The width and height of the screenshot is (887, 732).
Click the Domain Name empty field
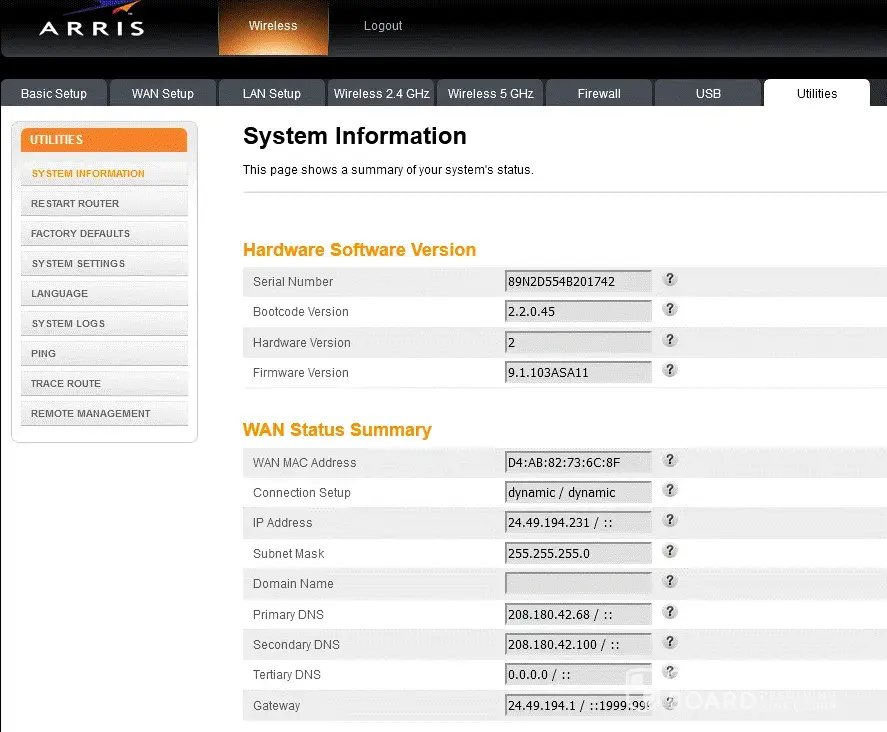coord(578,583)
